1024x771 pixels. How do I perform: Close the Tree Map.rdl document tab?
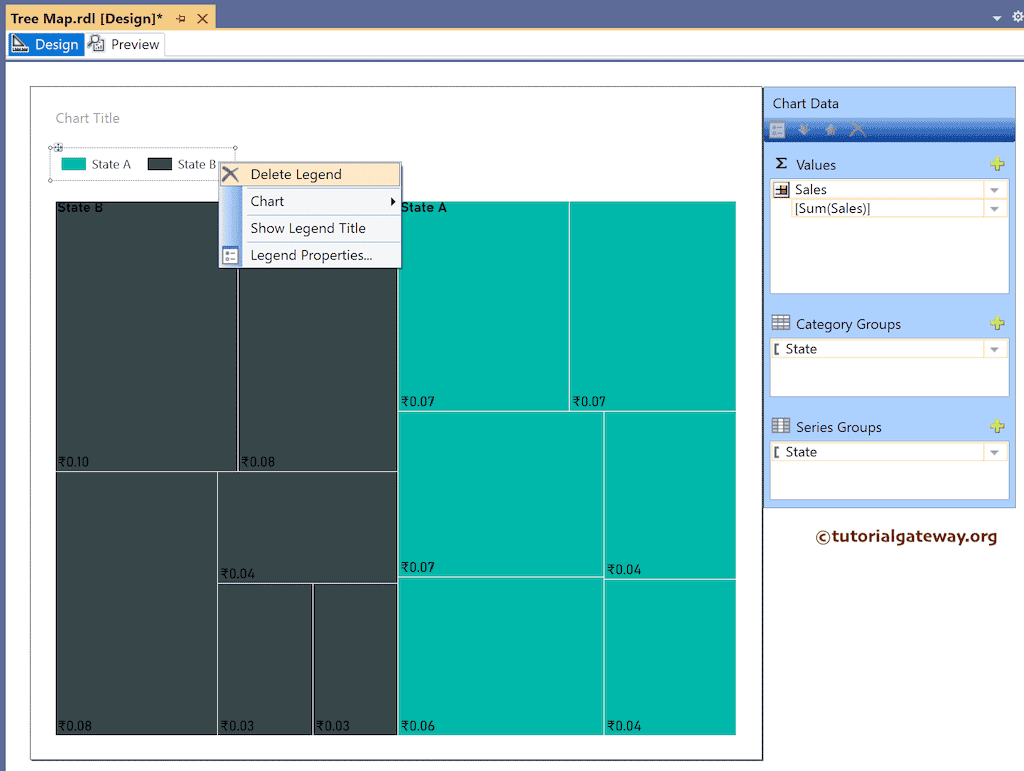[203, 18]
